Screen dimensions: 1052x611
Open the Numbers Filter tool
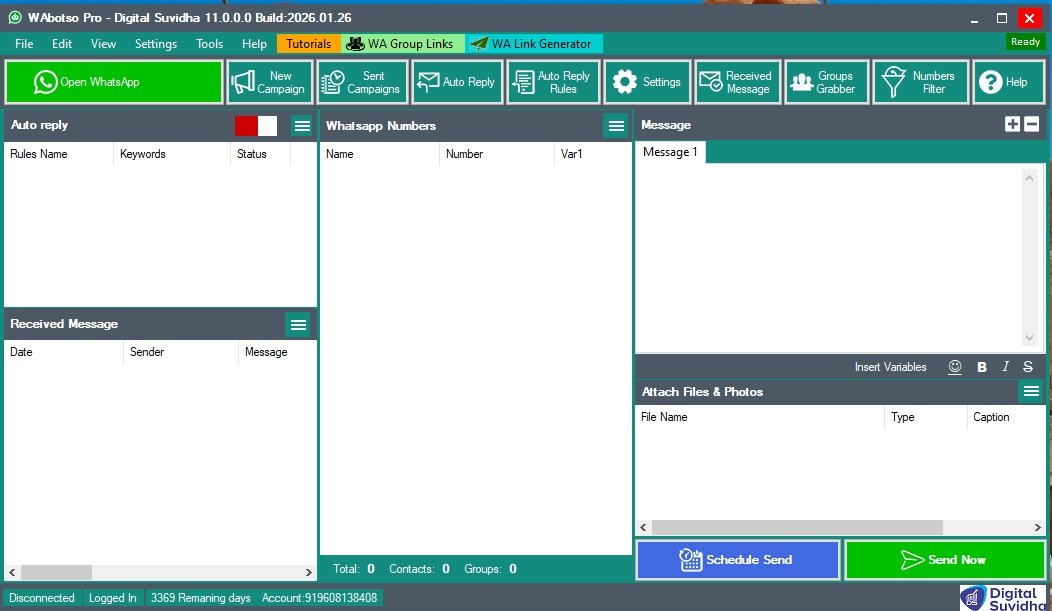(x=920, y=81)
